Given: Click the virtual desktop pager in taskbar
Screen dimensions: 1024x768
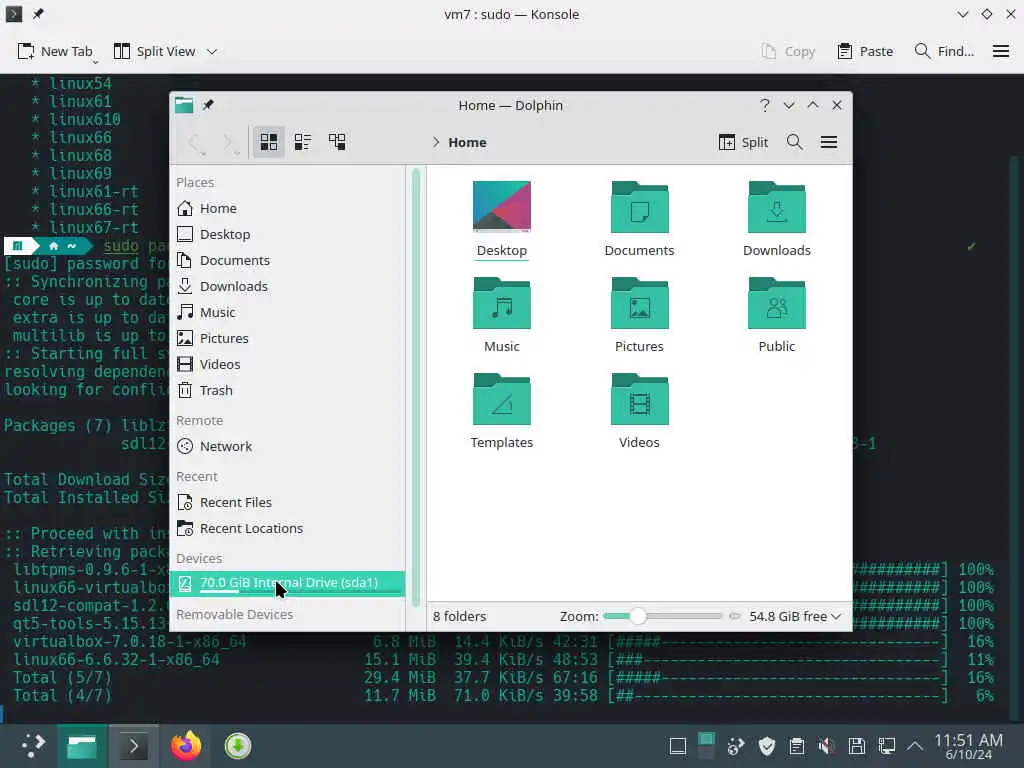Looking at the screenshot, I should 706,746.
